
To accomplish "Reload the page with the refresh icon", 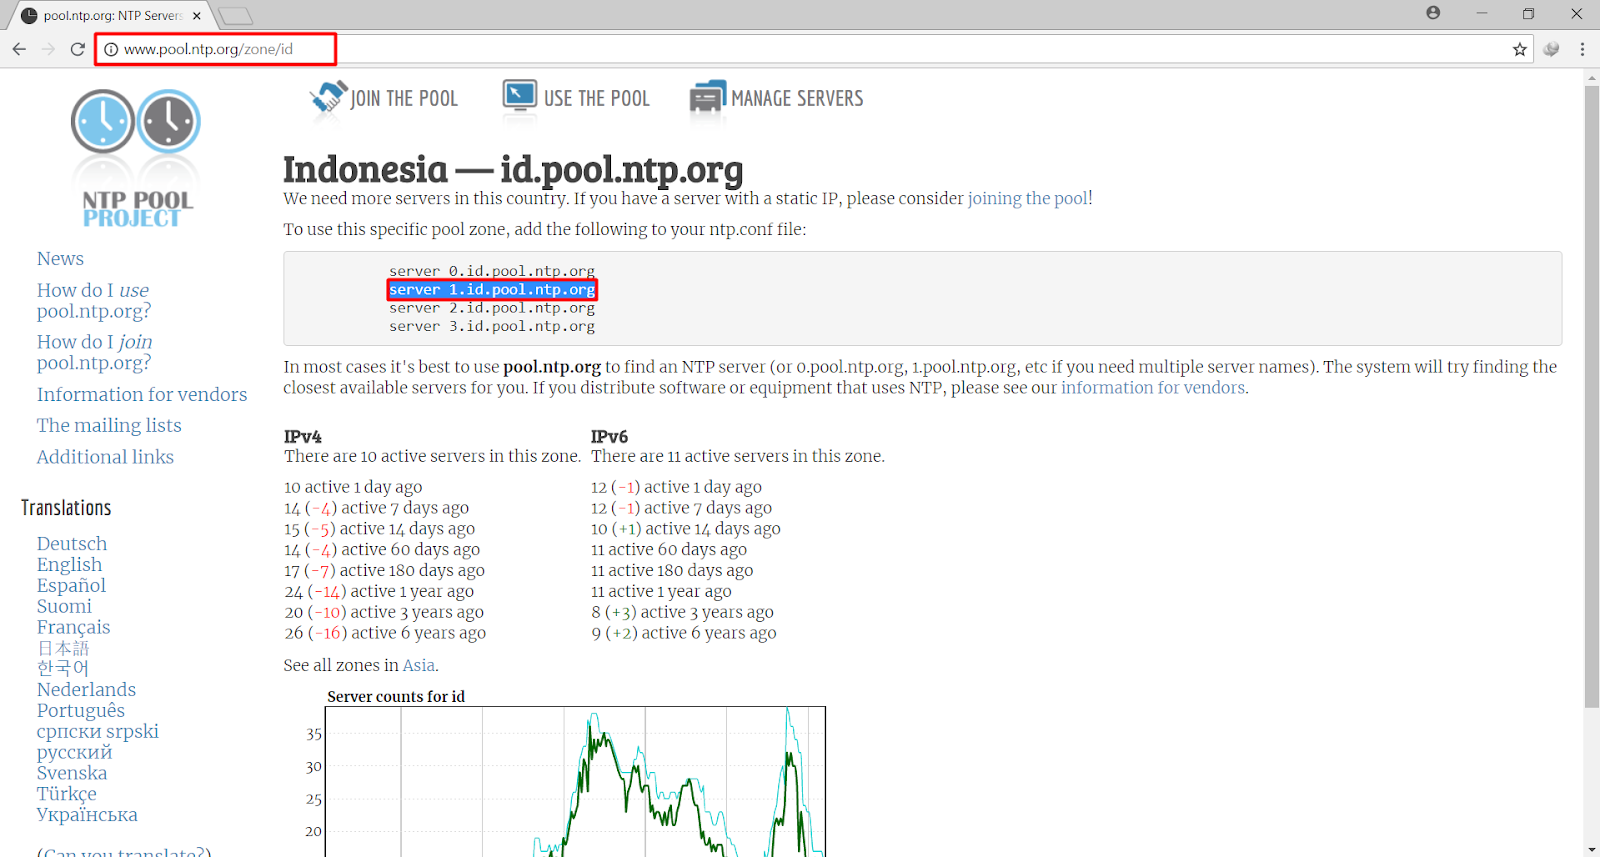I will (78, 49).
